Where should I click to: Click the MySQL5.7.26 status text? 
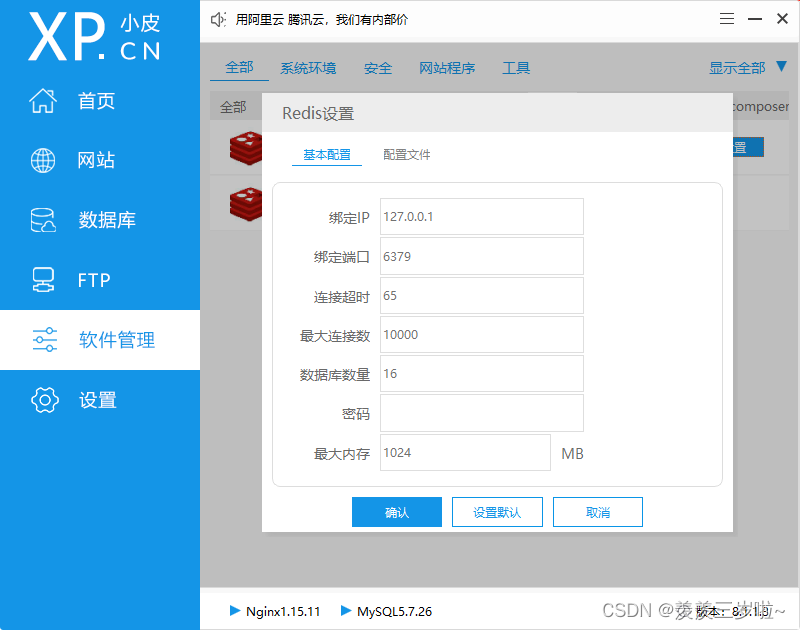394,611
